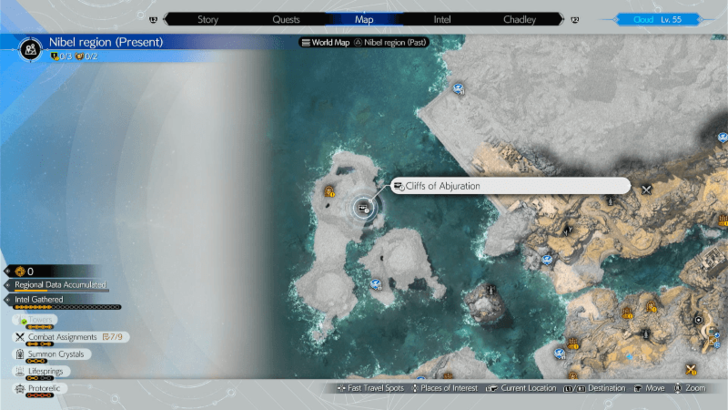Select crossed-swords combat icon right of tooltip

pos(647,189)
